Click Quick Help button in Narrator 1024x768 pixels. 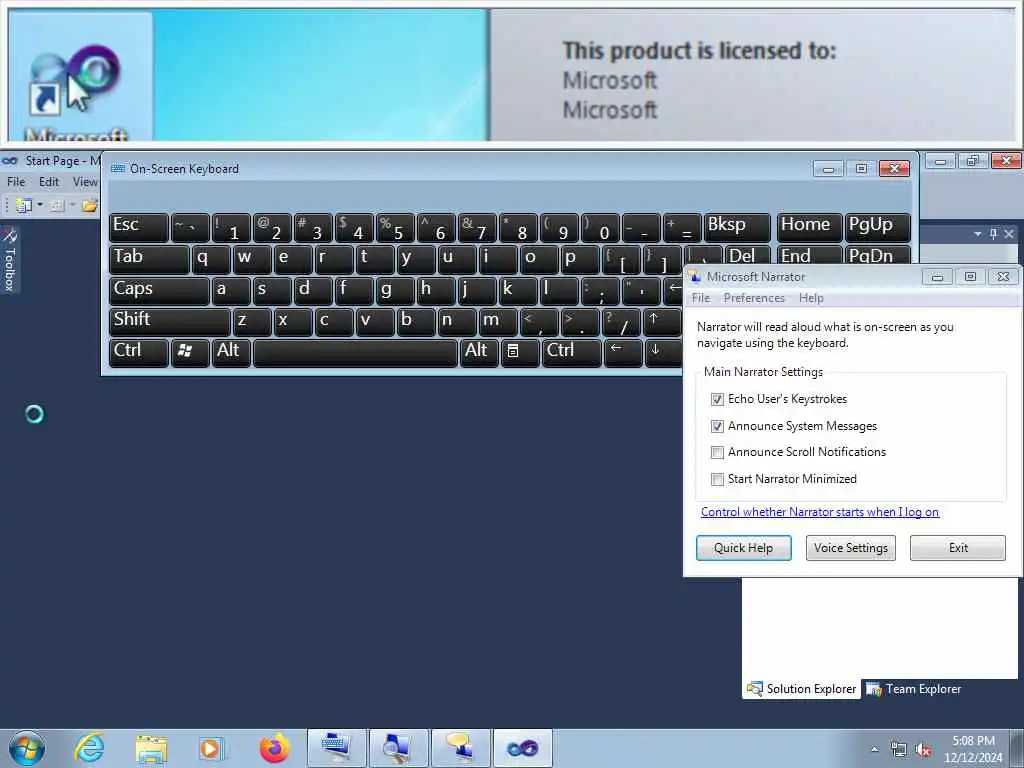click(743, 548)
